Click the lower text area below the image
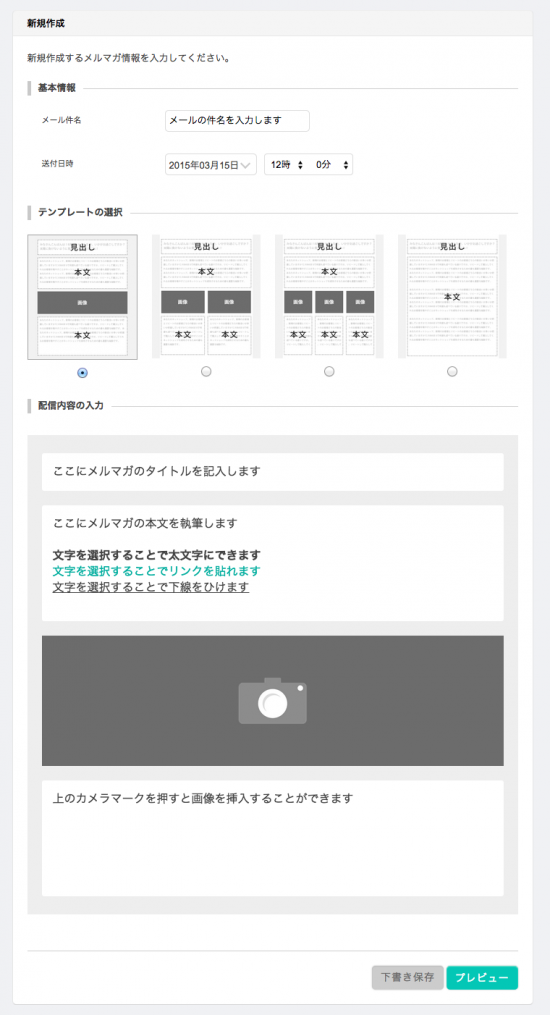 pos(272,838)
